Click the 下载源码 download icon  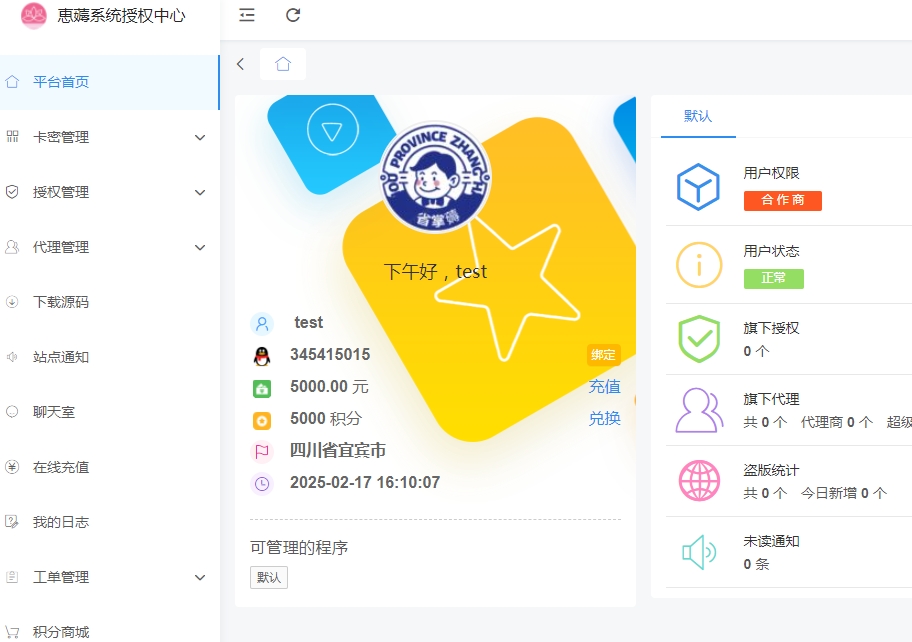point(12,302)
